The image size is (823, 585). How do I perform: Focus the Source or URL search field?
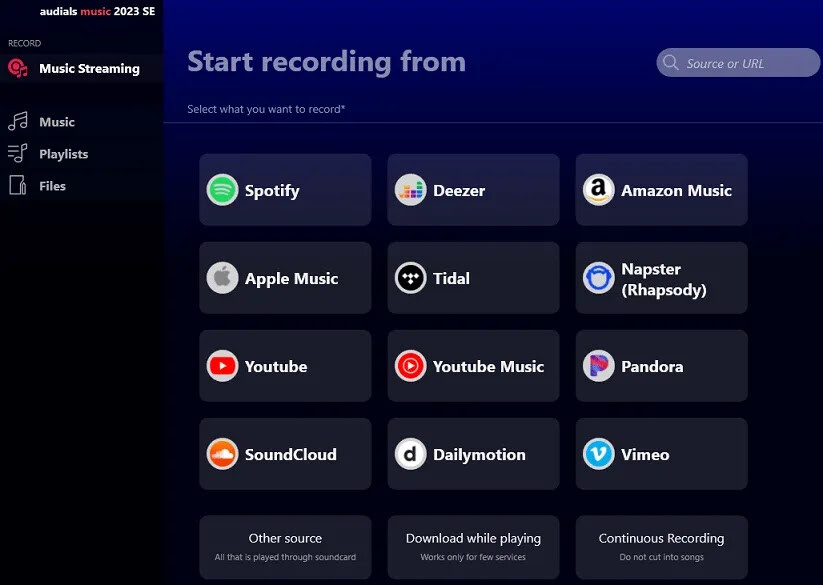(x=737, y=62)
